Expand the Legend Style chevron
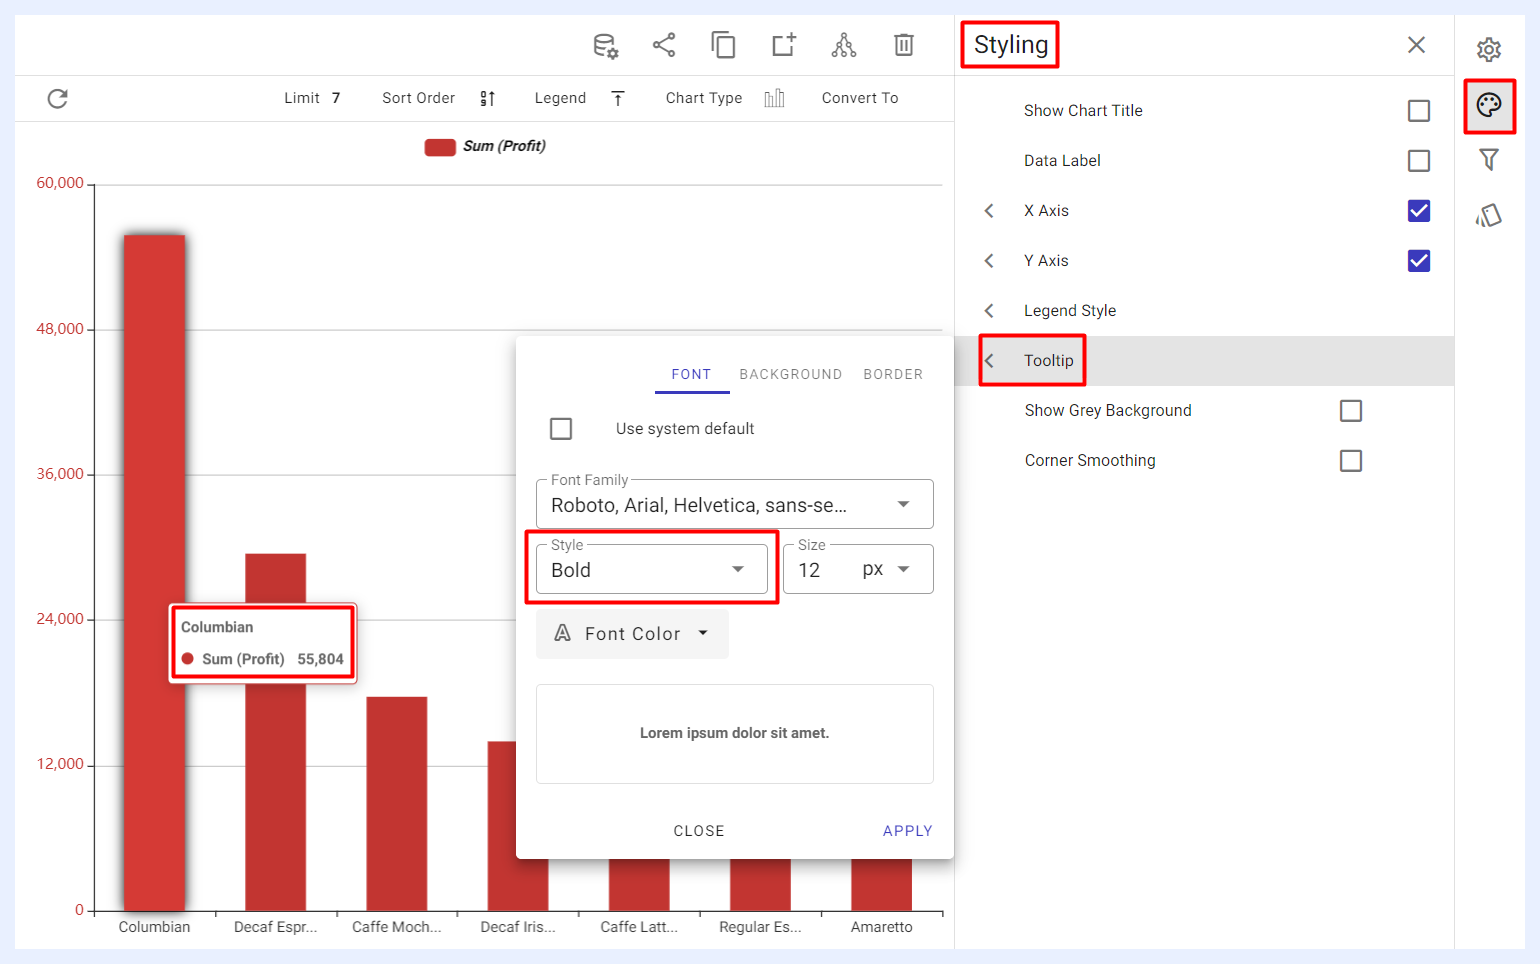The height and width of the screenshot is (964, 1540). point(989,311)
